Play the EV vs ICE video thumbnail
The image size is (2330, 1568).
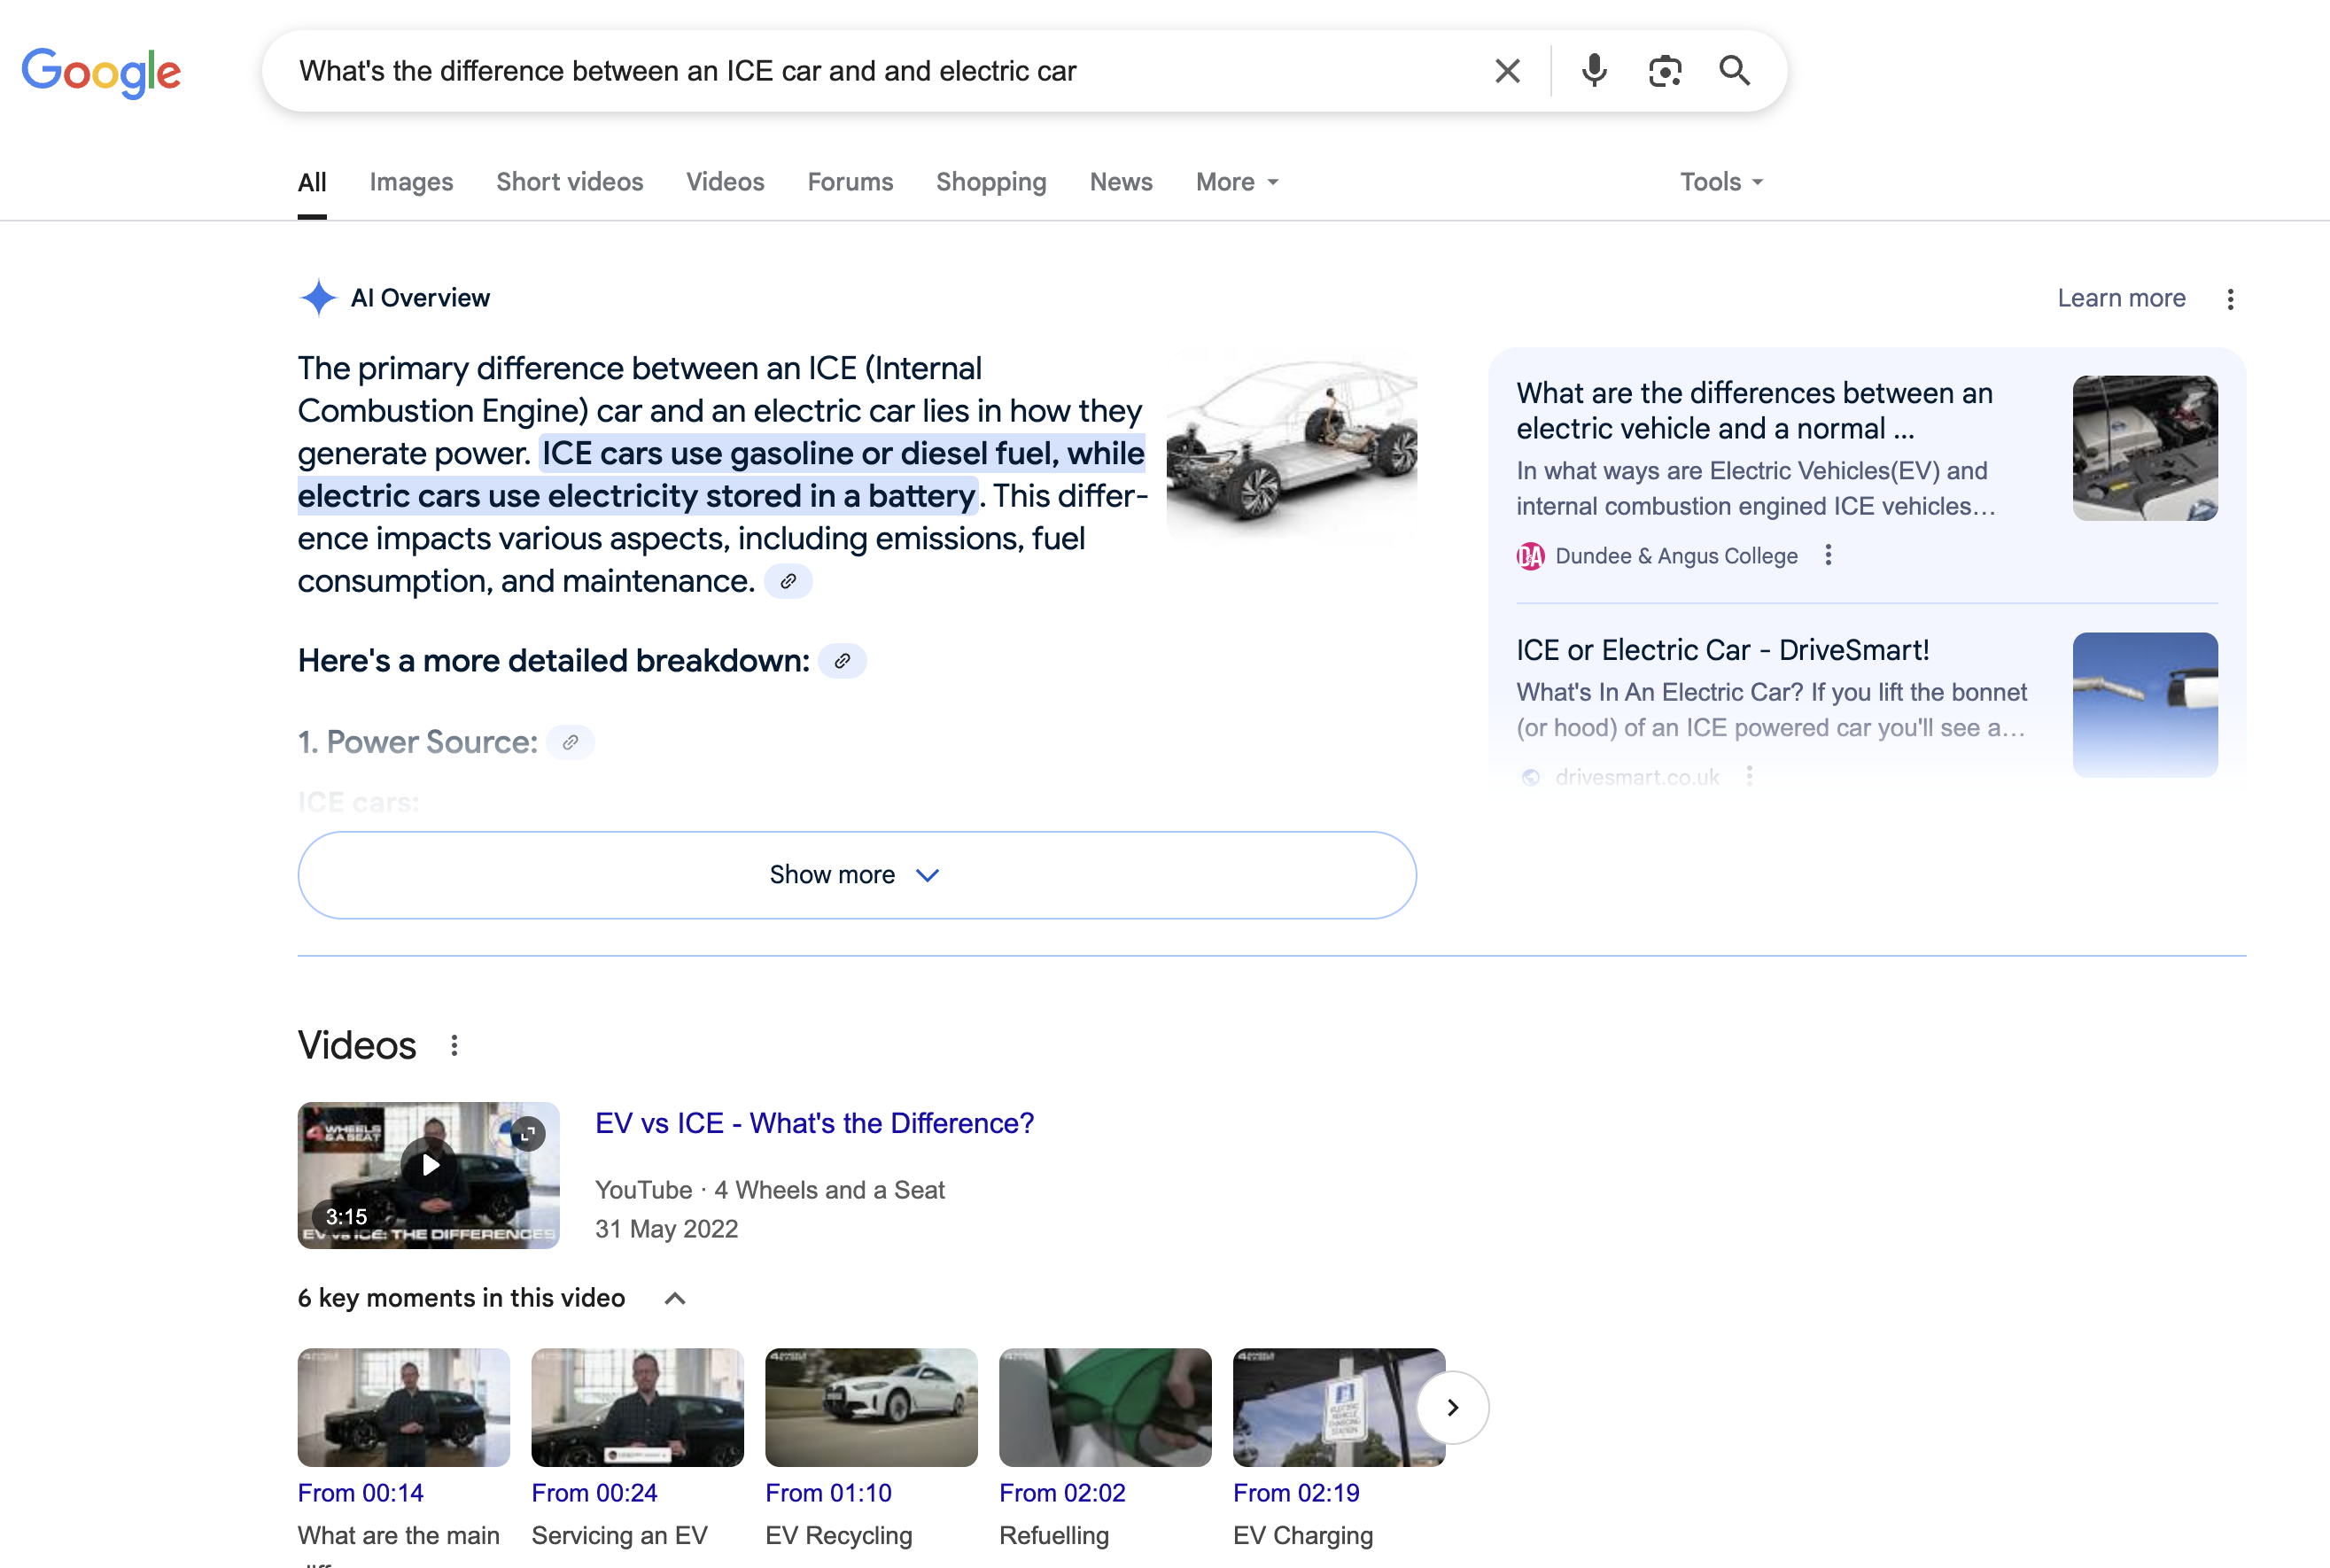pos(428,1175)
